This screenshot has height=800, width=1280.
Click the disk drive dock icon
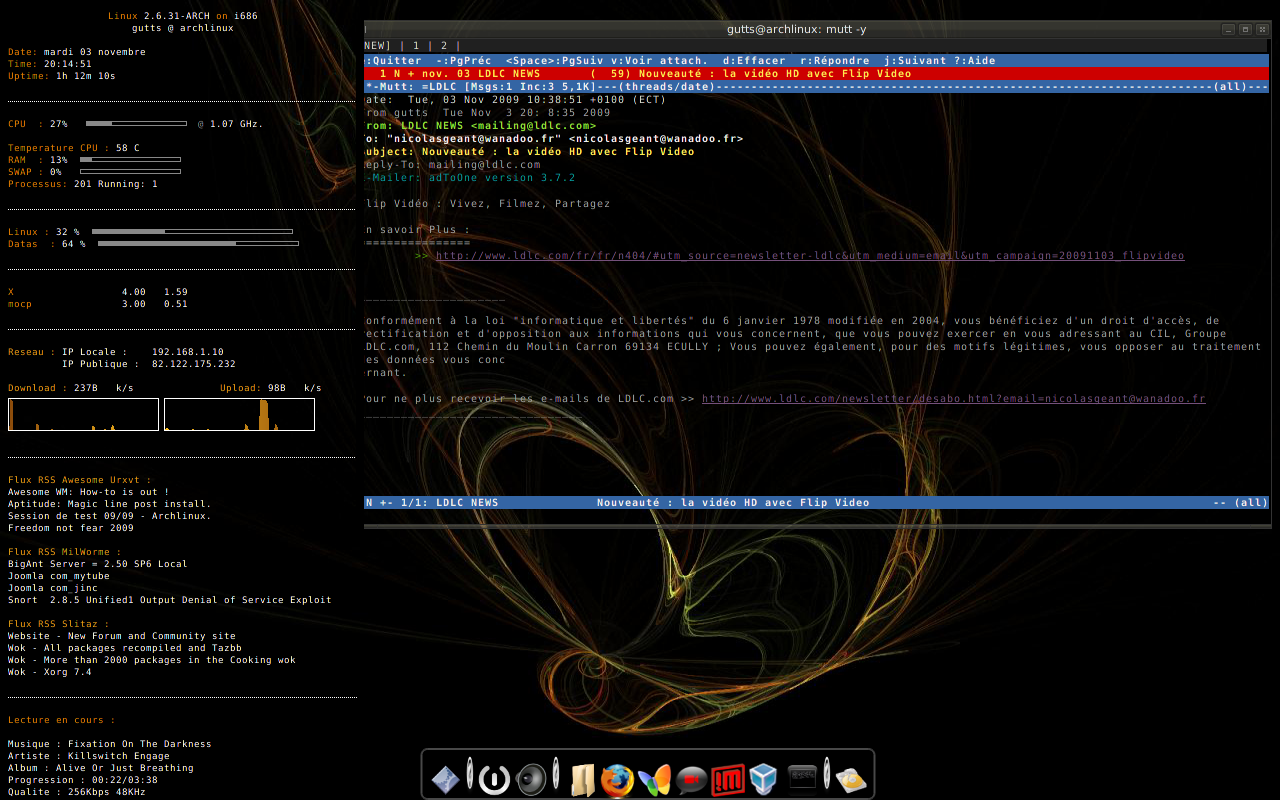click(x=851, y=780)
